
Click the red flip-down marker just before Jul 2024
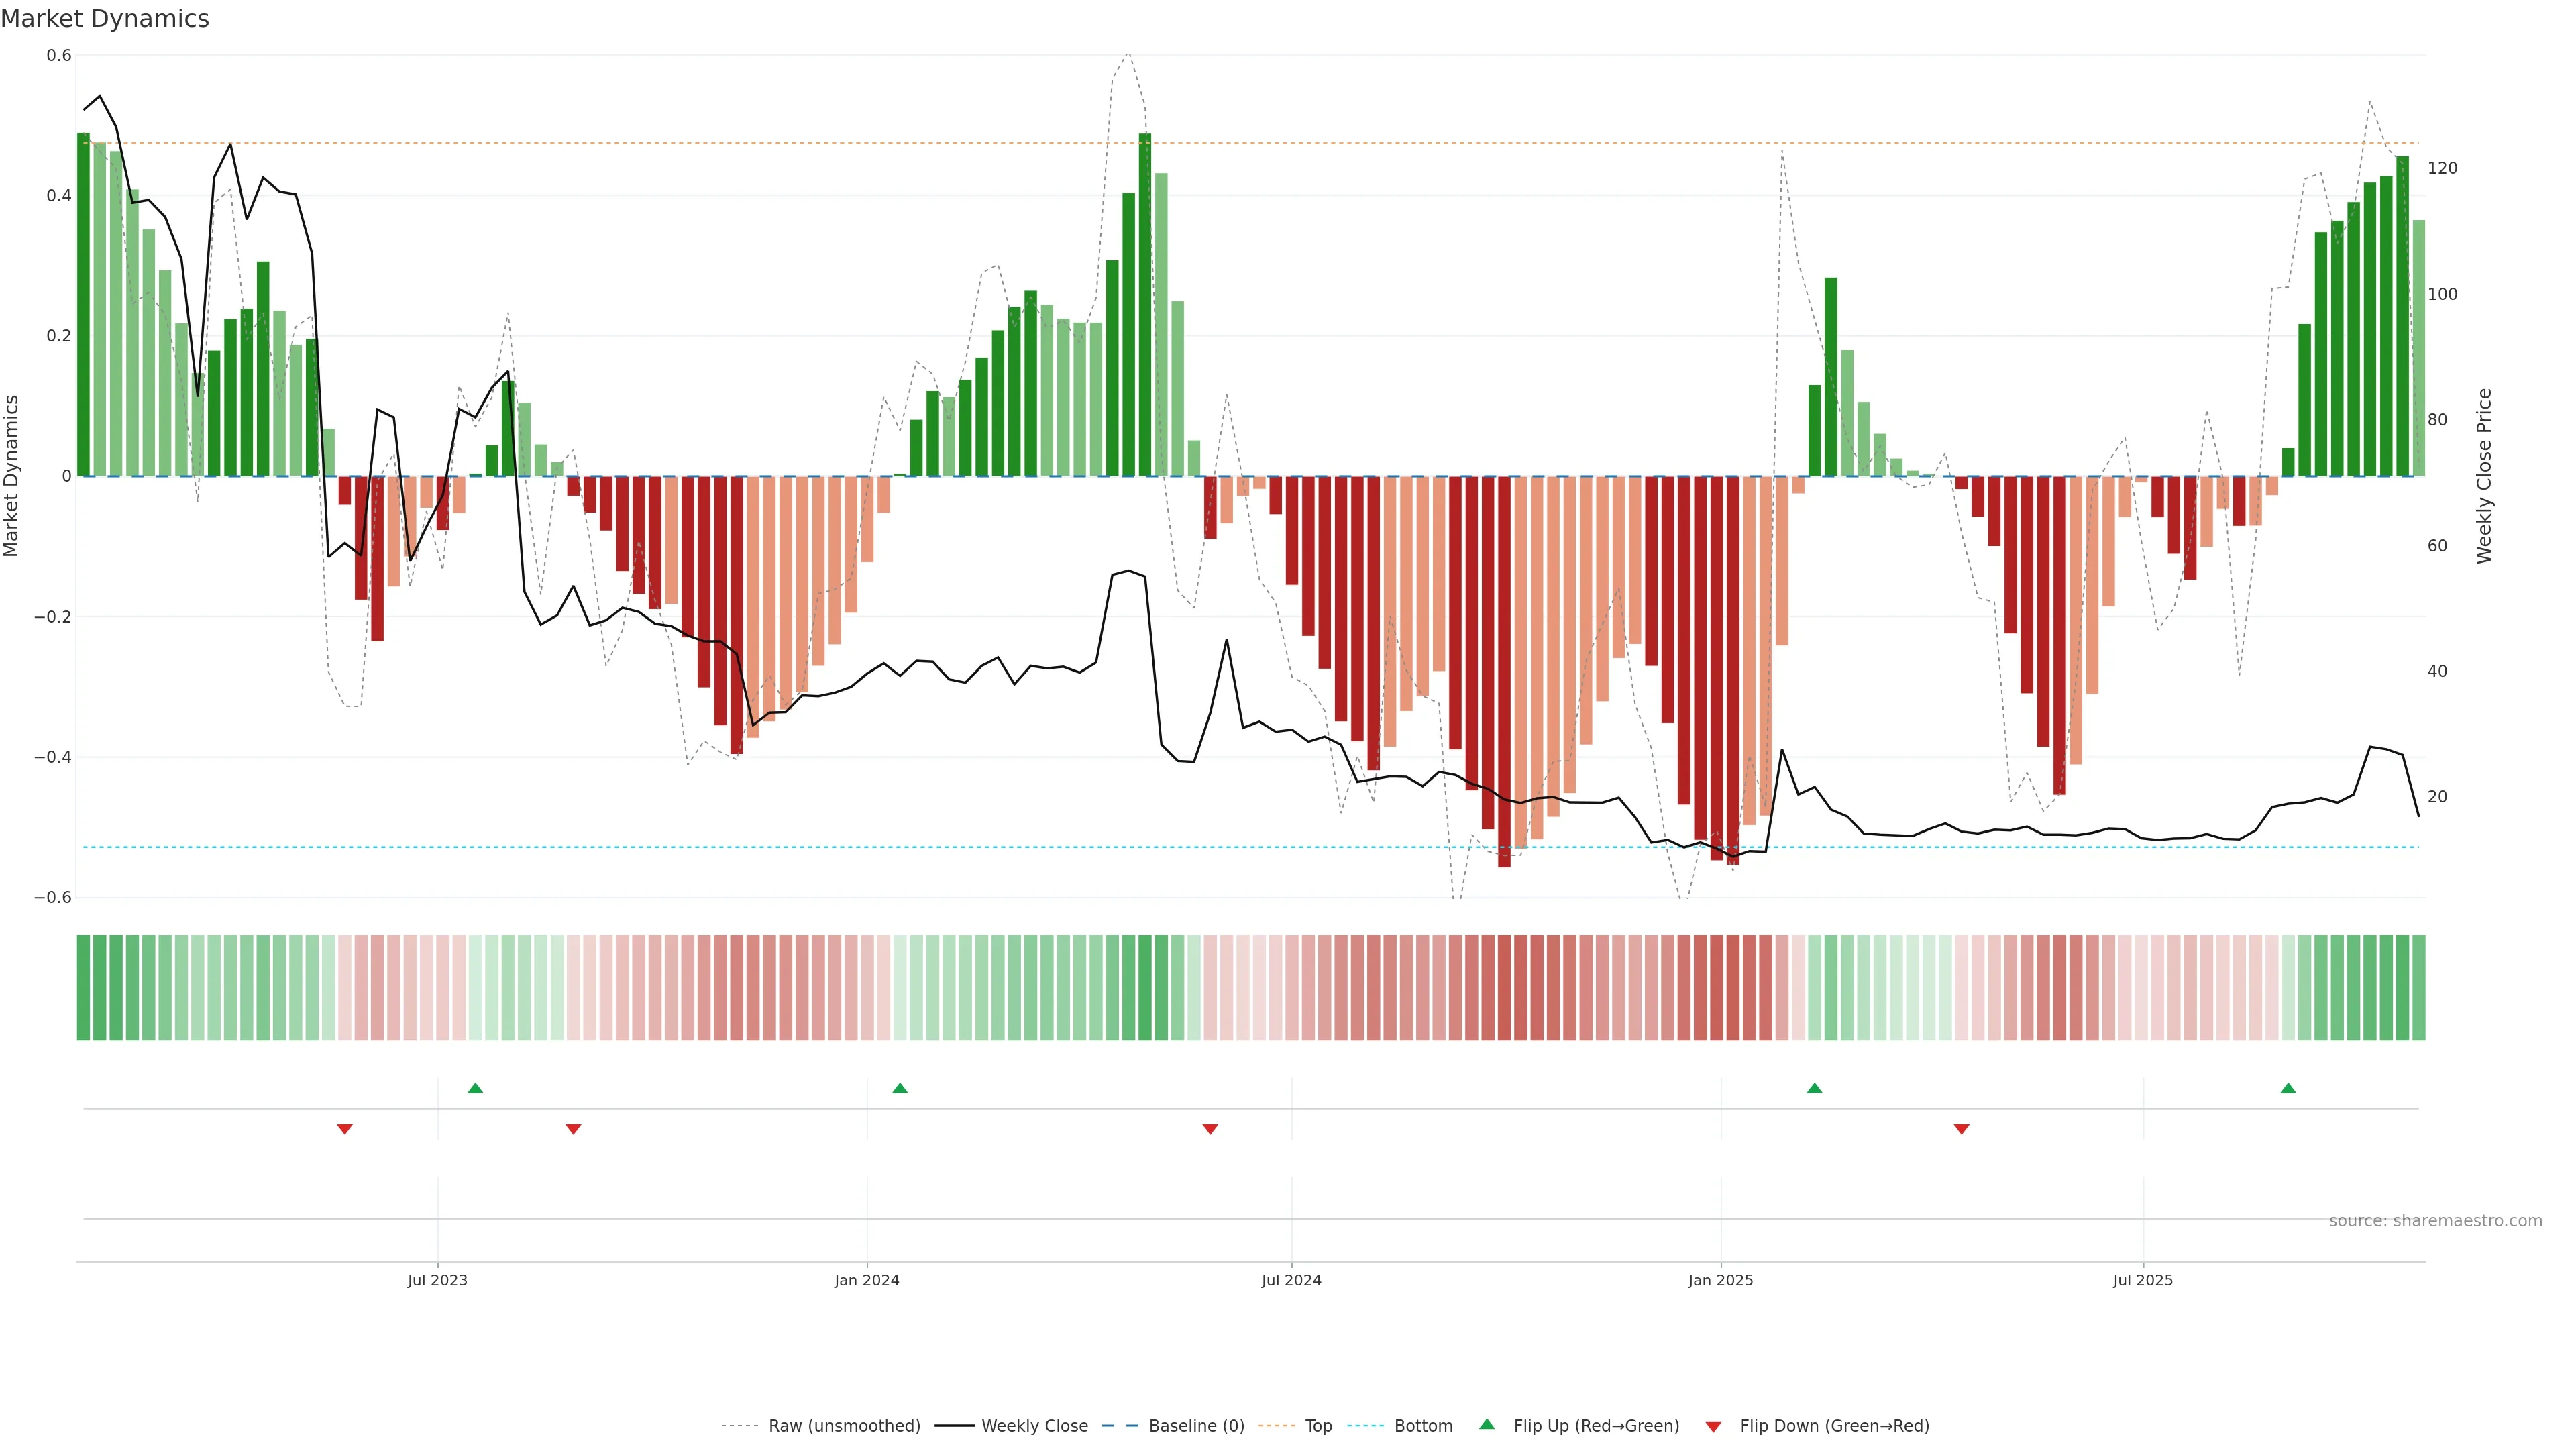pos(1210,1129)
